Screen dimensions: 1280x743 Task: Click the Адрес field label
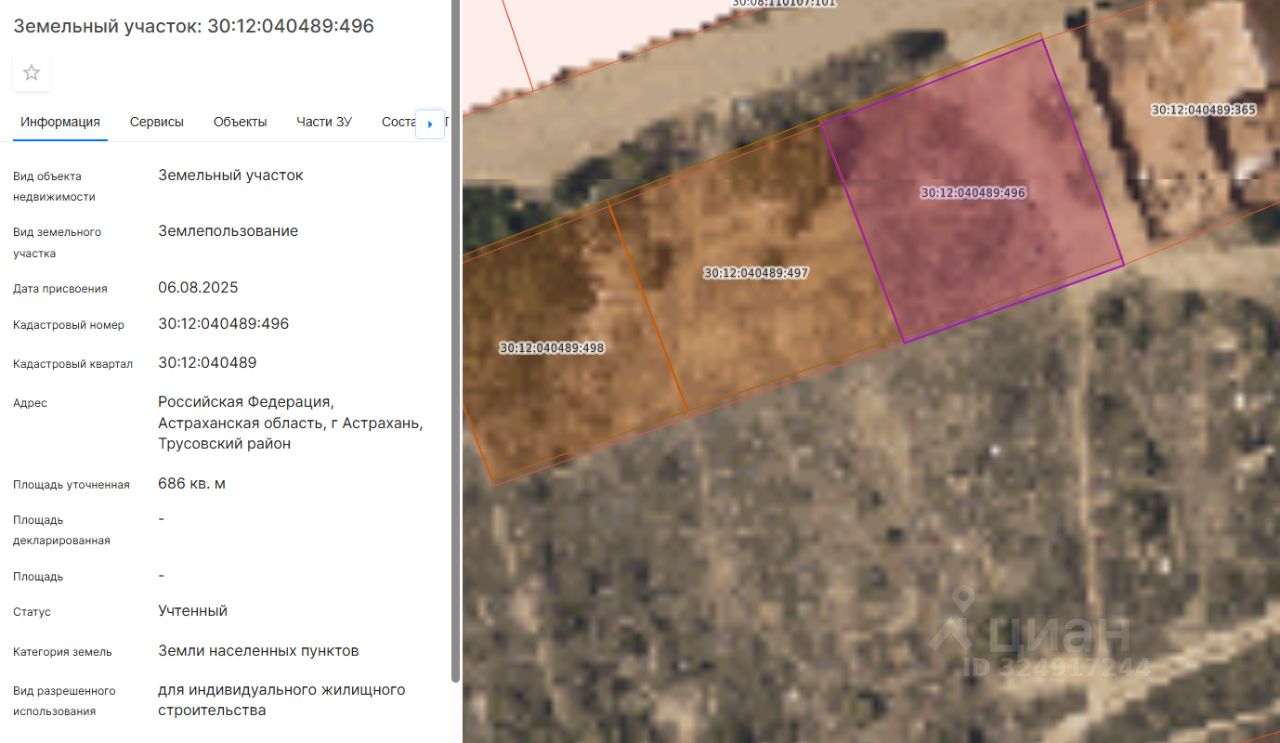30,403
